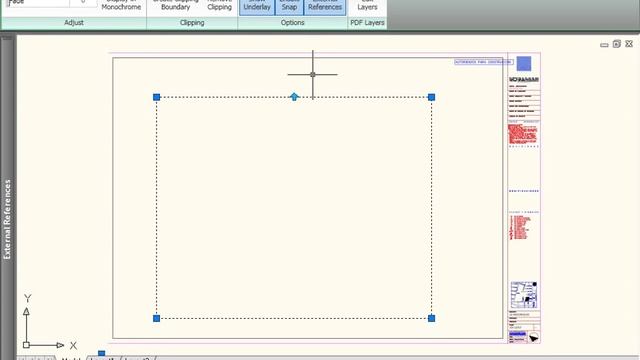The height and width of the screenshot is (360, 640).
Task: Toggle the Enable Snap option
Action: [289, 6]
